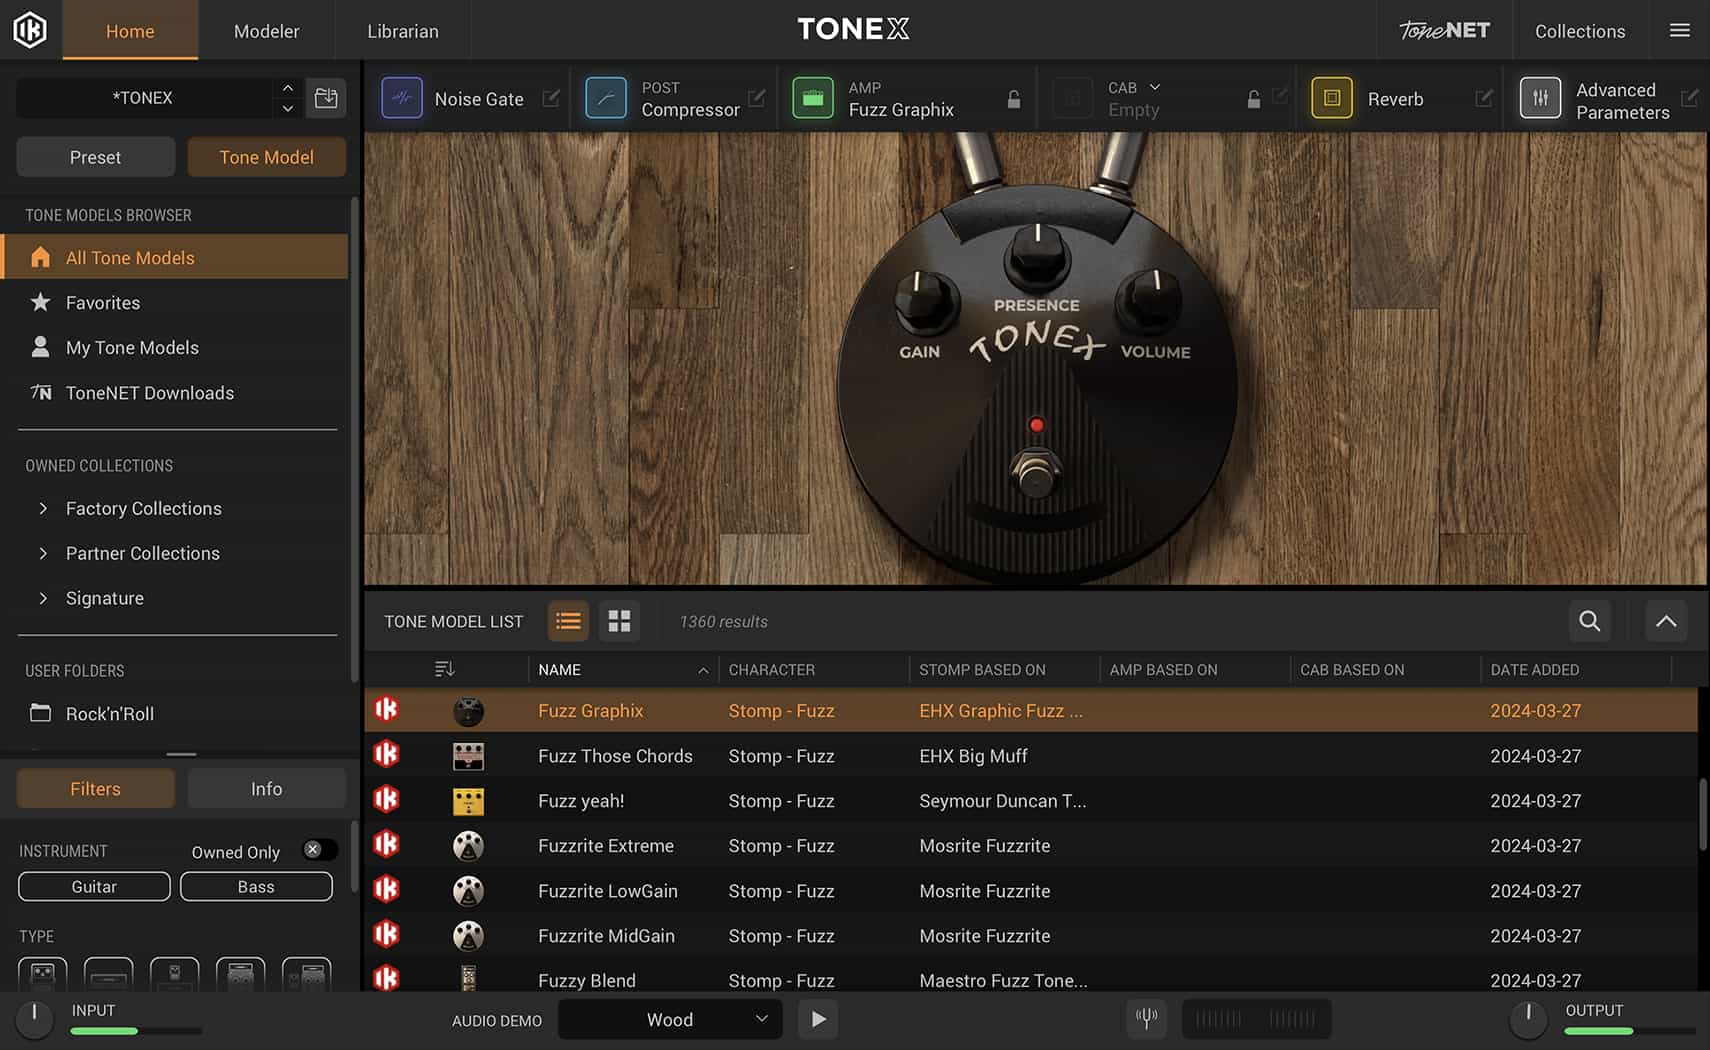
Task: Open ToneNET Downloads in the sidebar
Action: click(150, 392)
